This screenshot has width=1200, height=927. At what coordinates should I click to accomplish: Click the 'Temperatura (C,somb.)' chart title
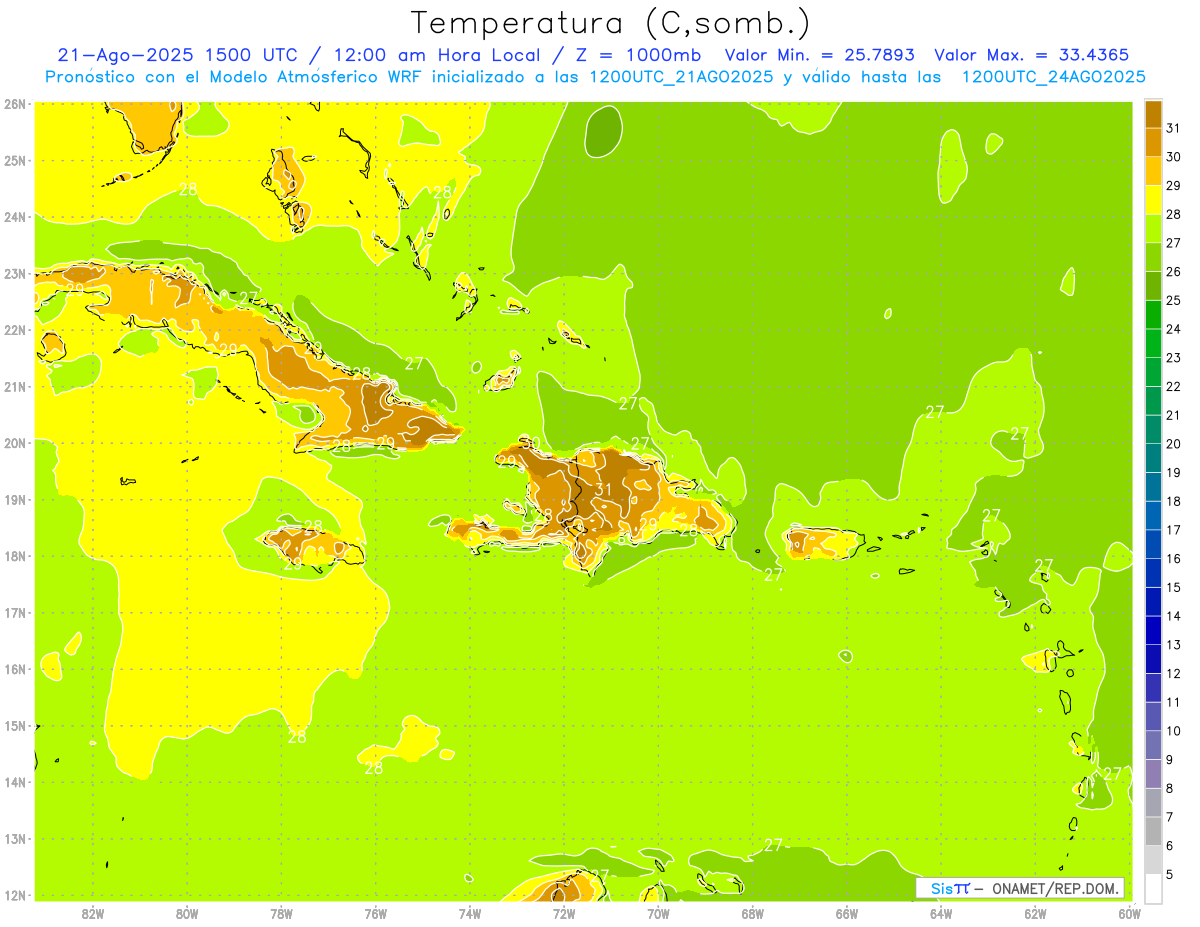coord(611,23)
